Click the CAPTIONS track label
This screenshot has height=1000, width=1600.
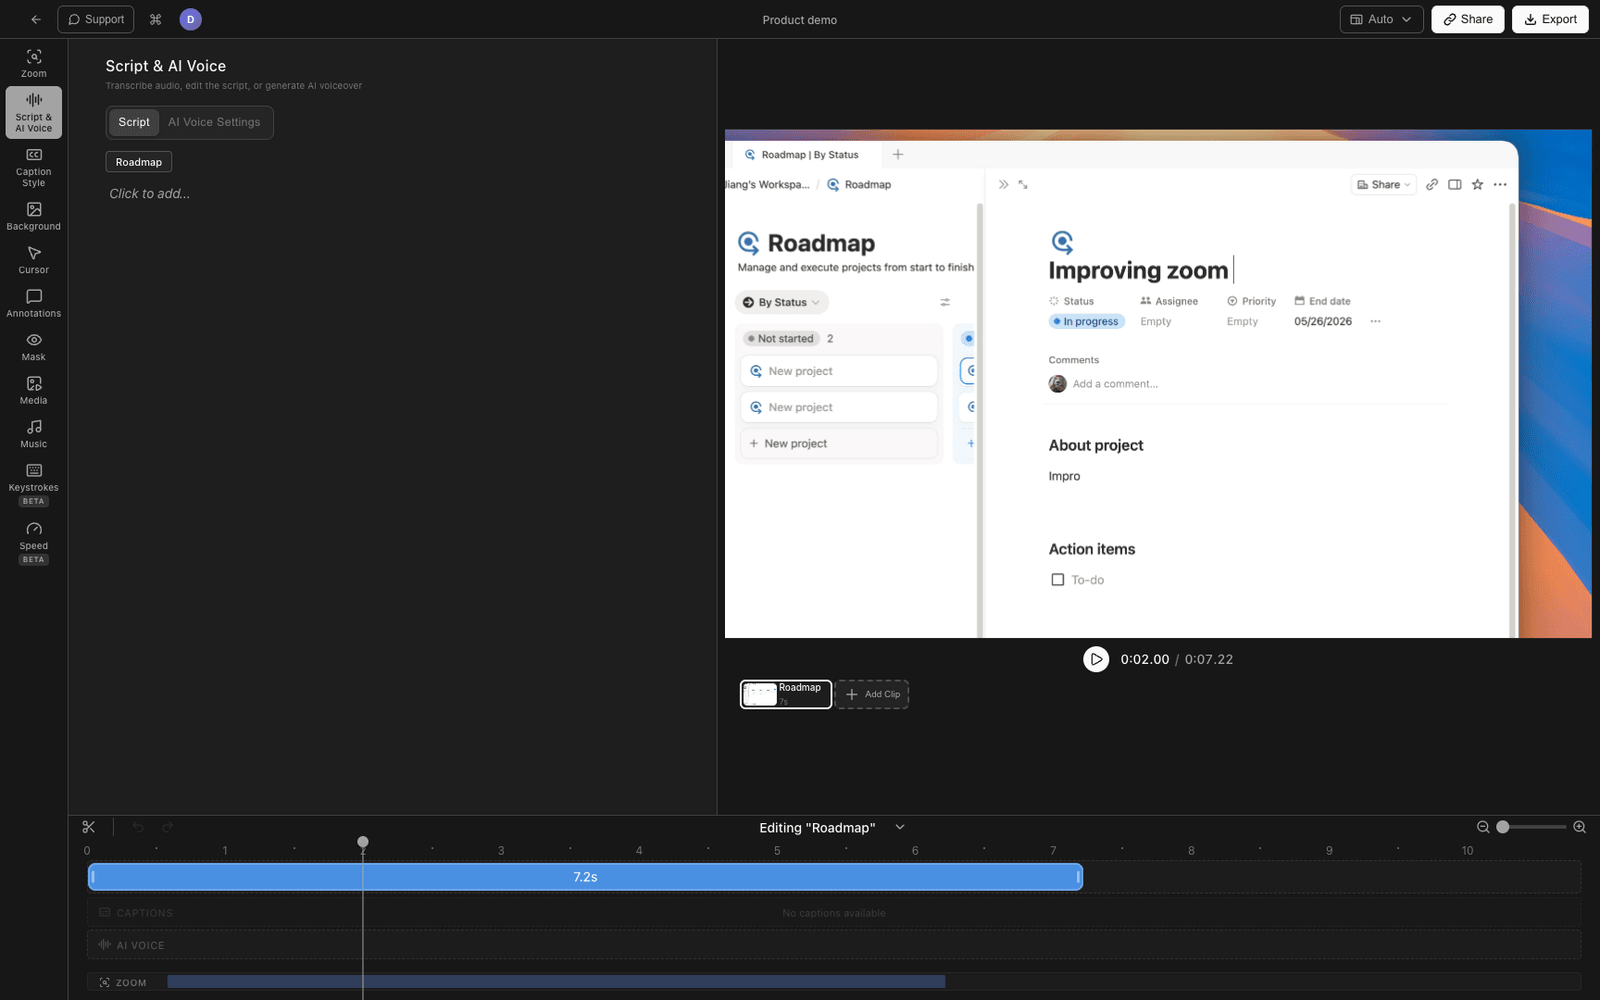click(136, 913)
